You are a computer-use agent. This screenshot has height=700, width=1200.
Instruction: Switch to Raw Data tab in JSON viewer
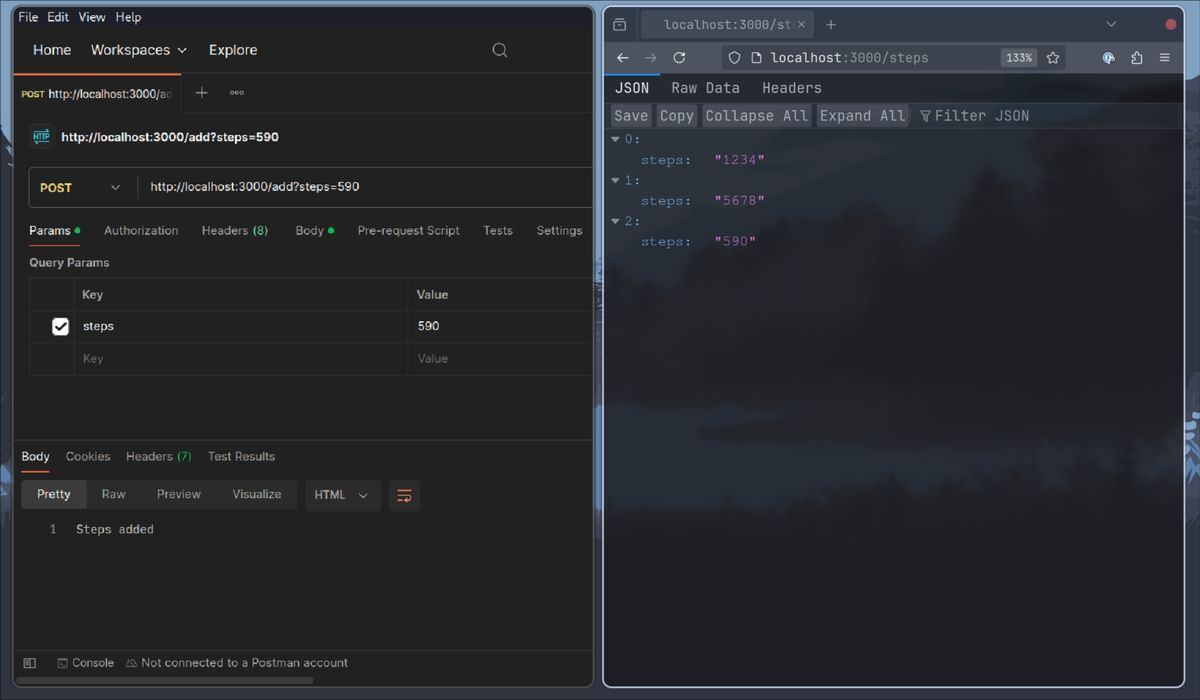coord(705,88)
